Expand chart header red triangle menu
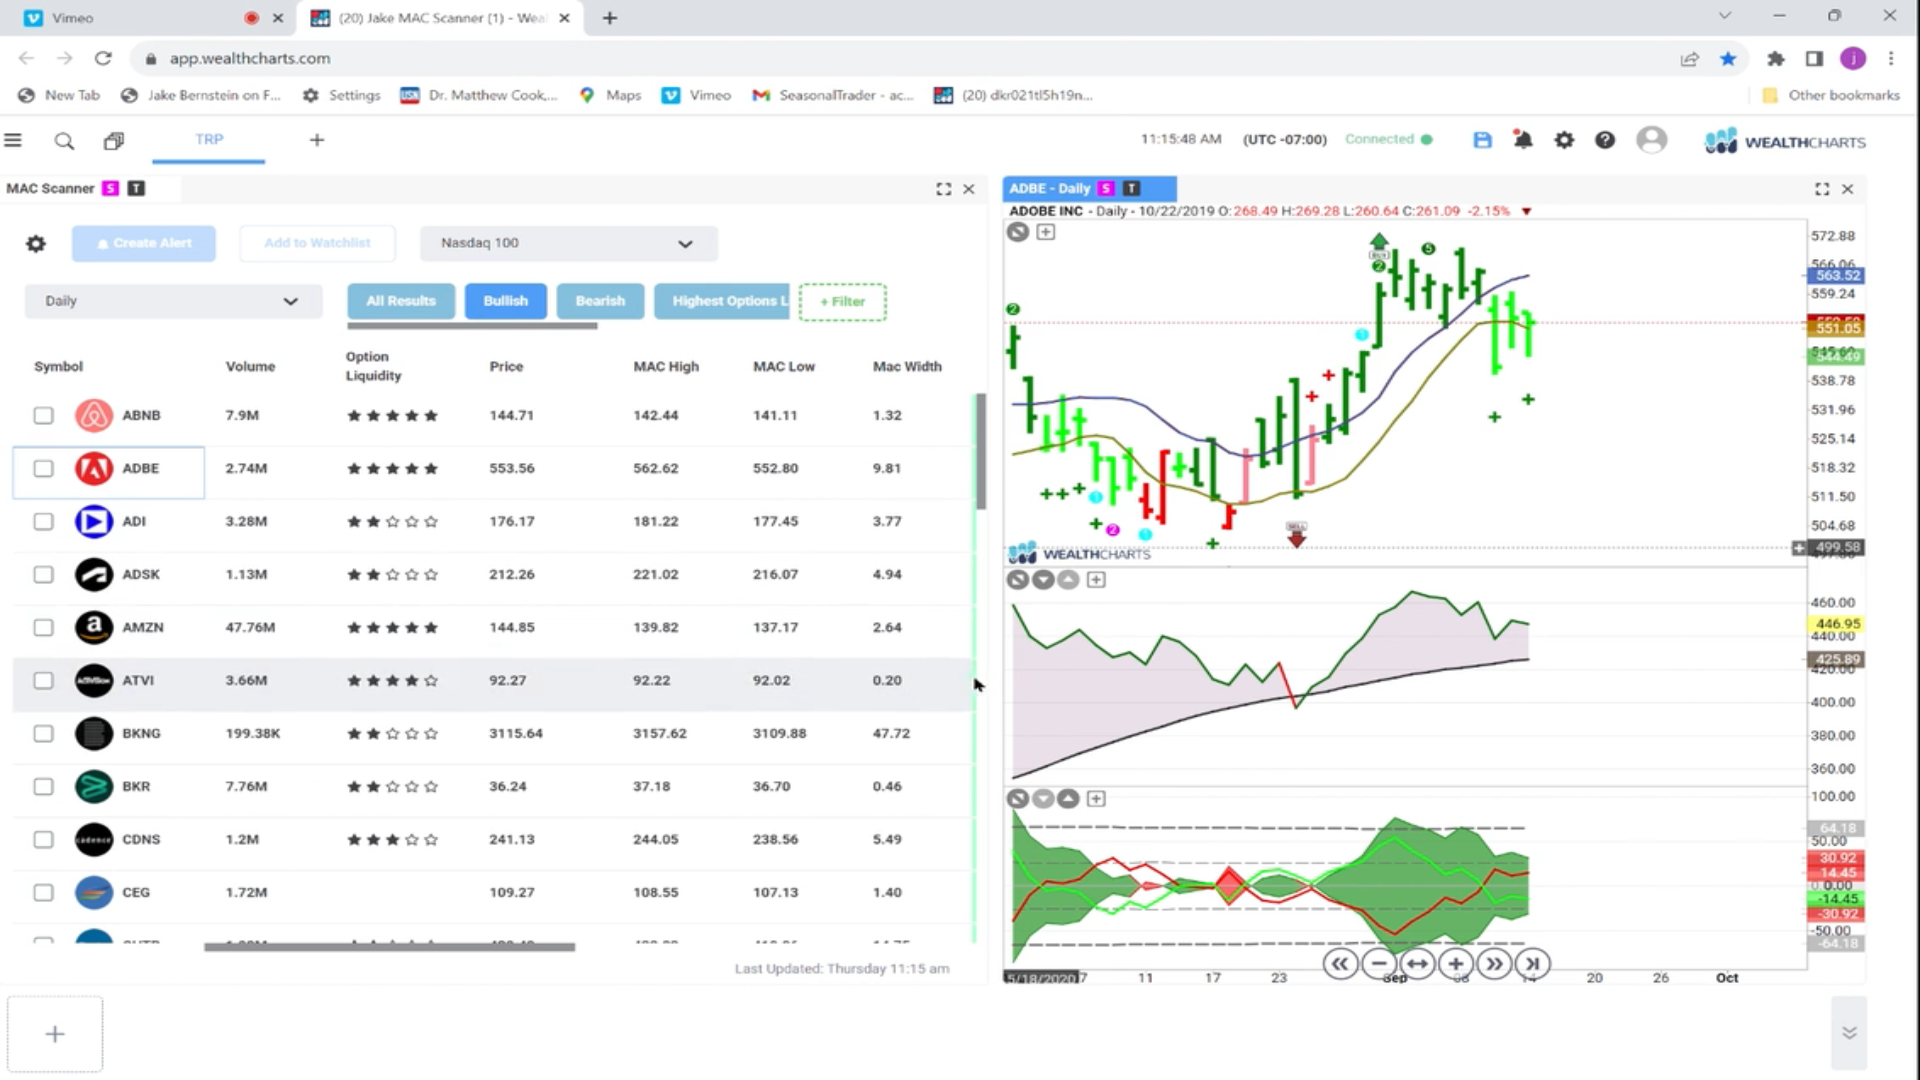Viewport: 1920px width, 1080px height. tap(1526, 211)
